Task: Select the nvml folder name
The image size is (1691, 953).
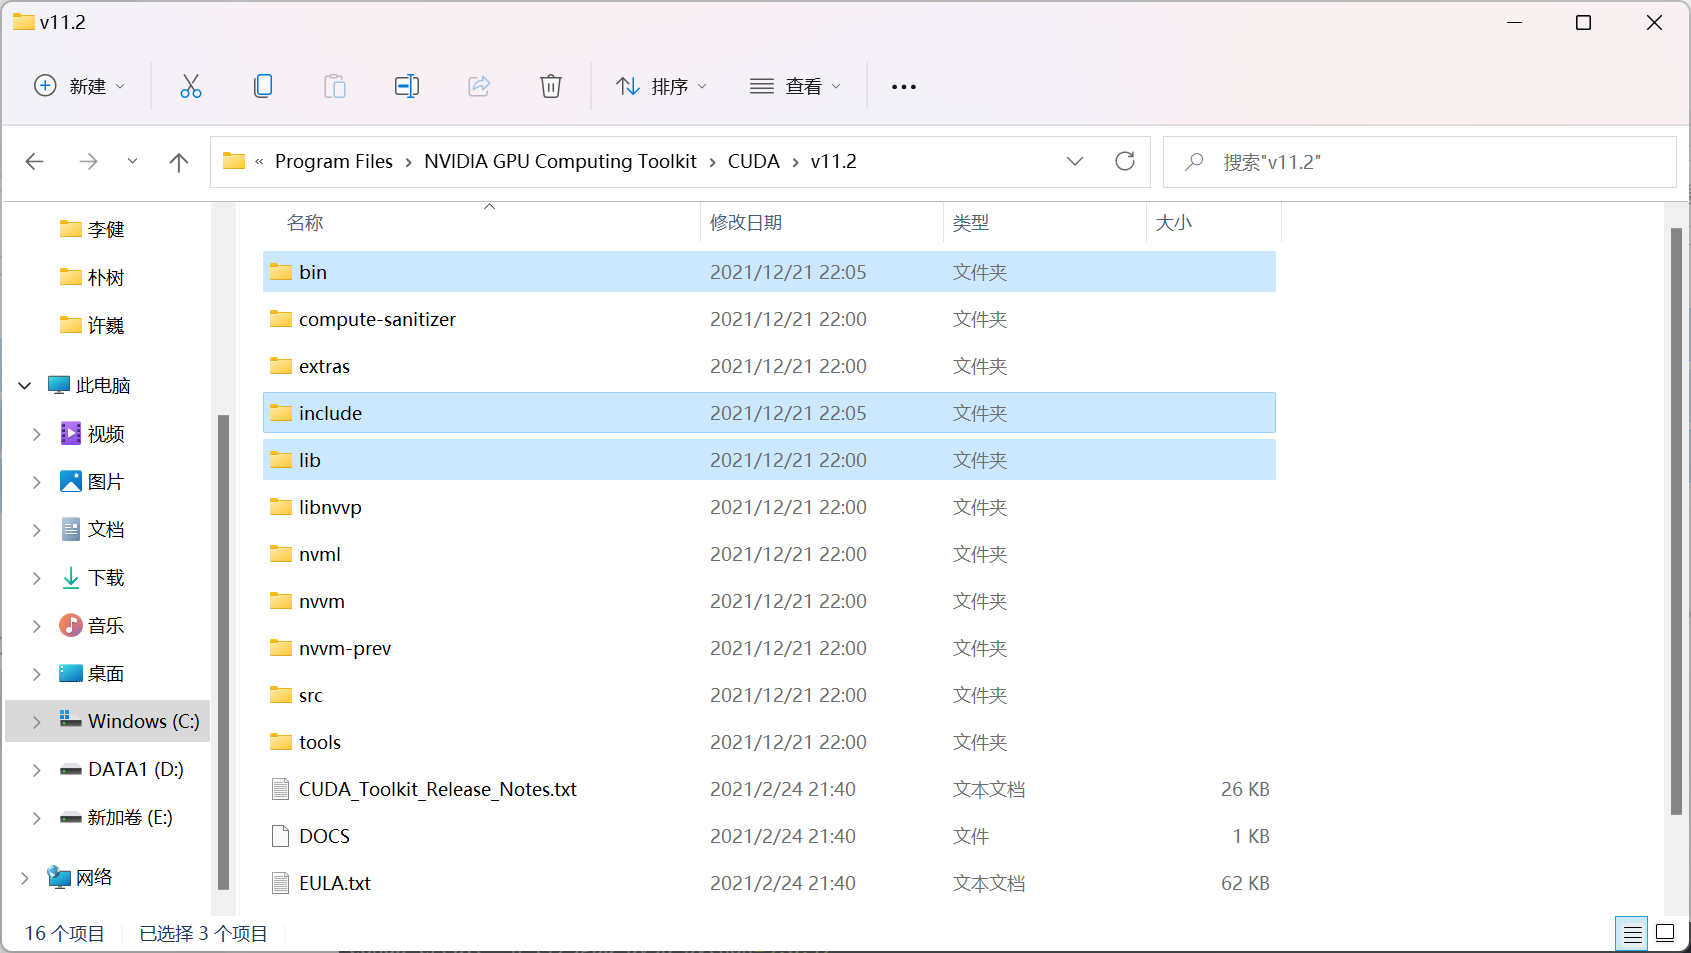Action: point(320,554)
